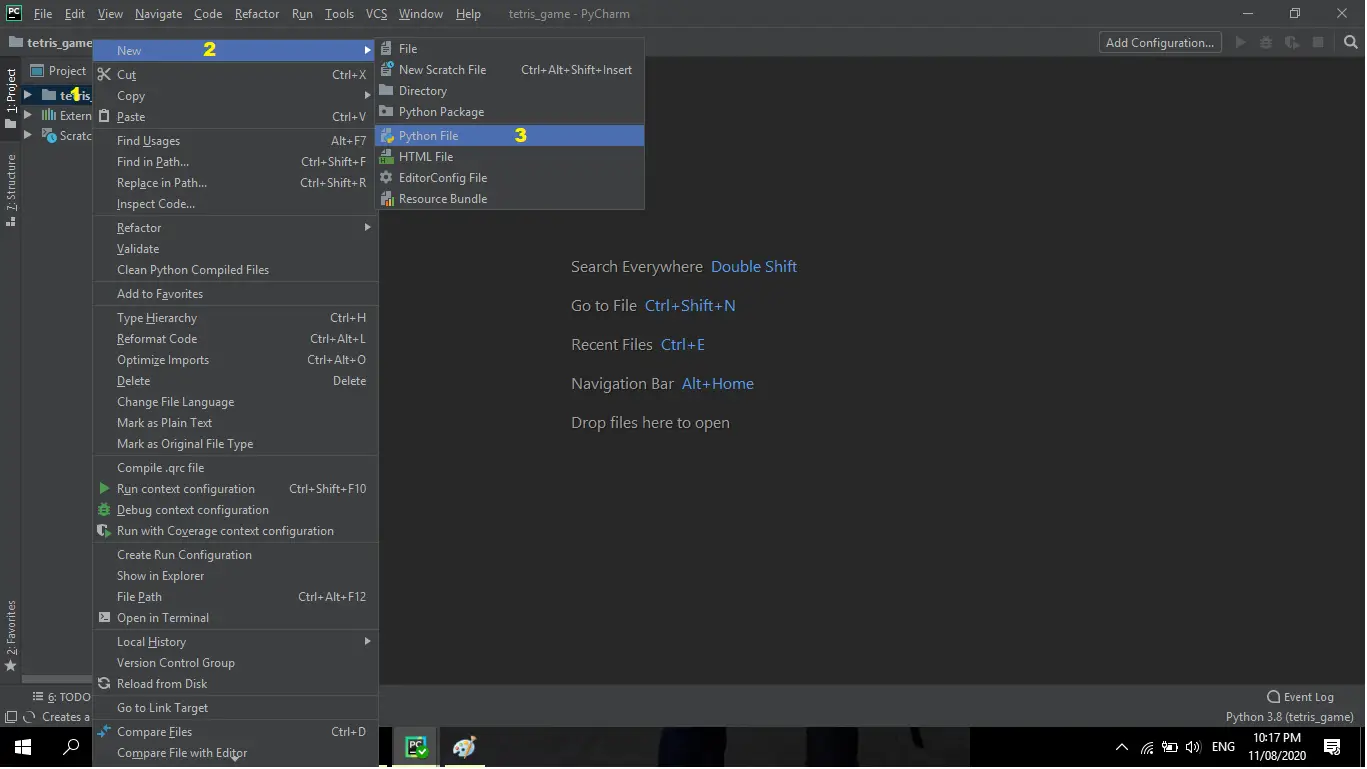
Task: Click the Add Configuration button
Action: pyautogui.click(x=1159, y=43)
